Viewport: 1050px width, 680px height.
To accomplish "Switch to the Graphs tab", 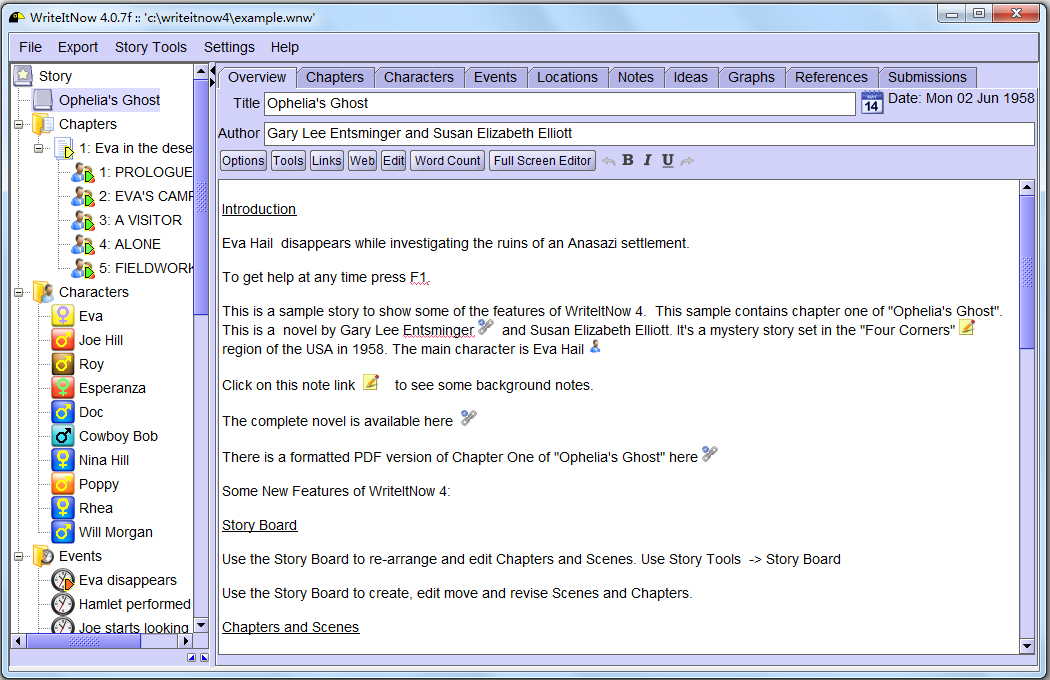I will [x=751, y=77].
